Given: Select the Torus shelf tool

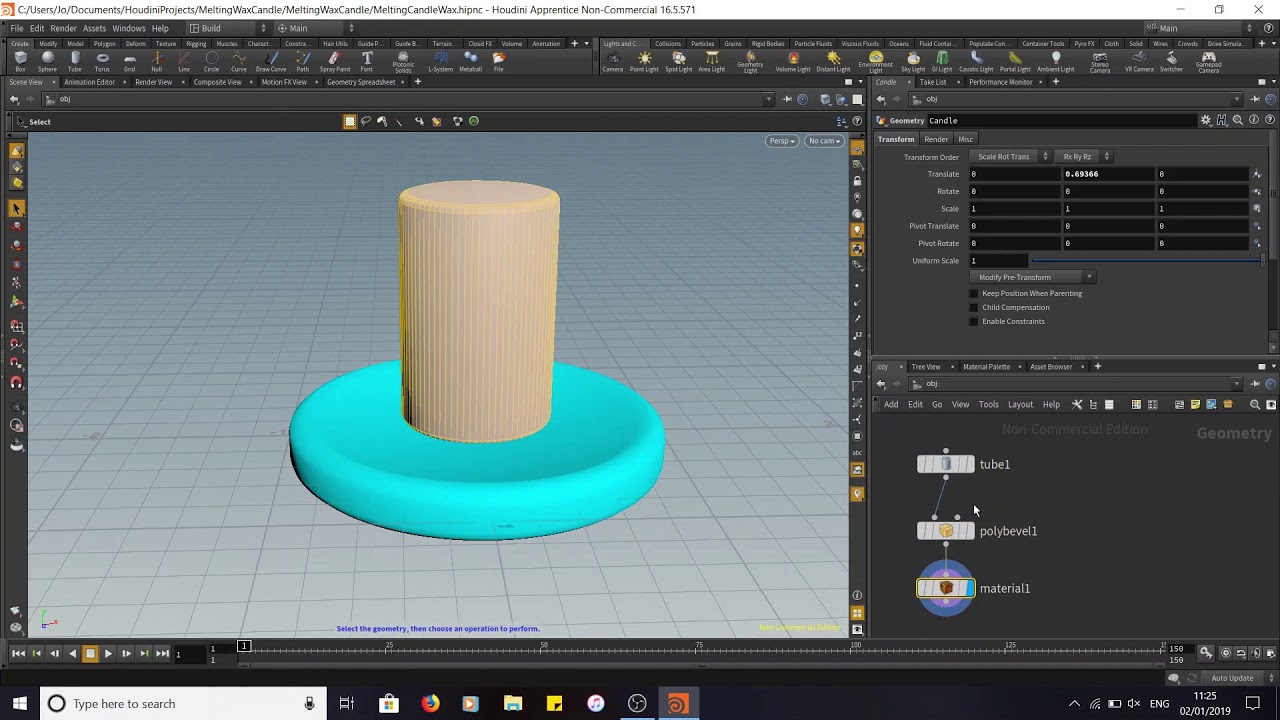Looking at the screenshot, I should point(102,62).
